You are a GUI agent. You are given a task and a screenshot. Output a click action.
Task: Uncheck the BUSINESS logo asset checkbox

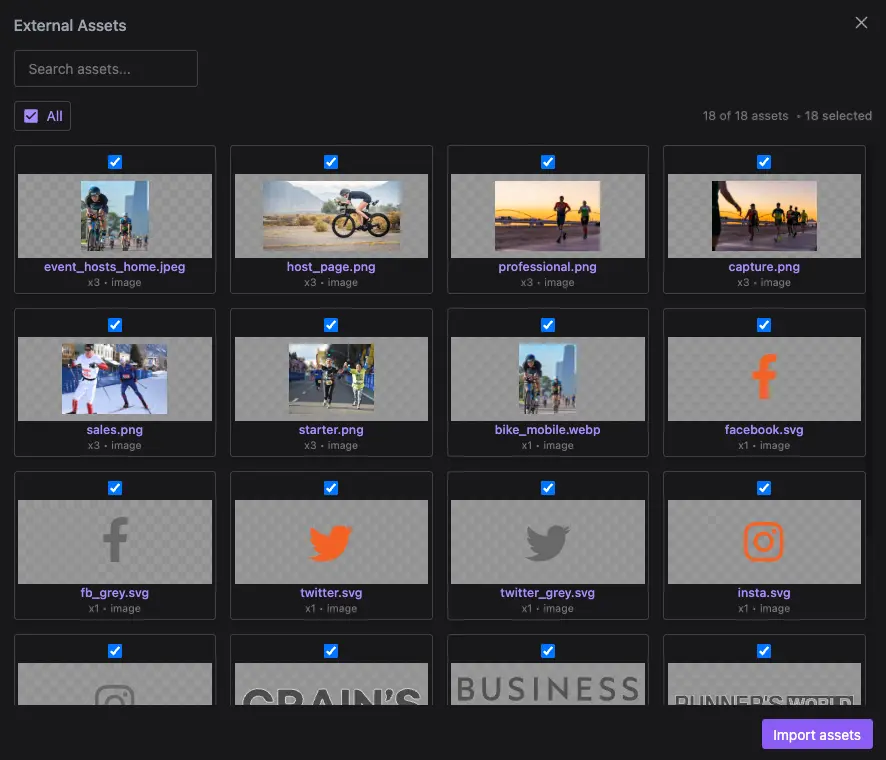click(x=547, y=650)
